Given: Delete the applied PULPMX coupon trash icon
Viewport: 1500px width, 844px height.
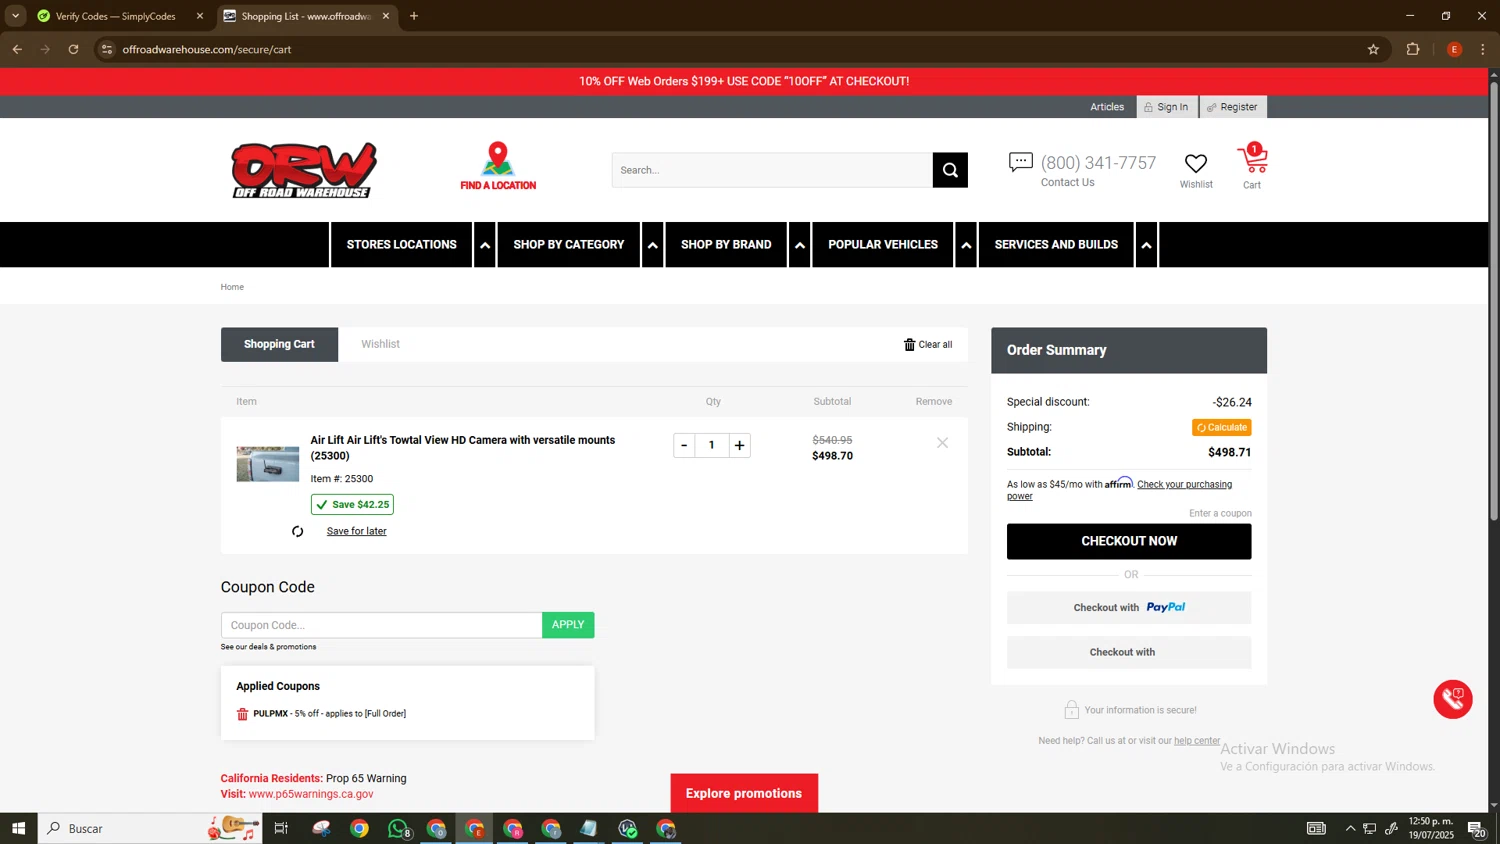Looking at the screenshot, I should coord(242,714).
